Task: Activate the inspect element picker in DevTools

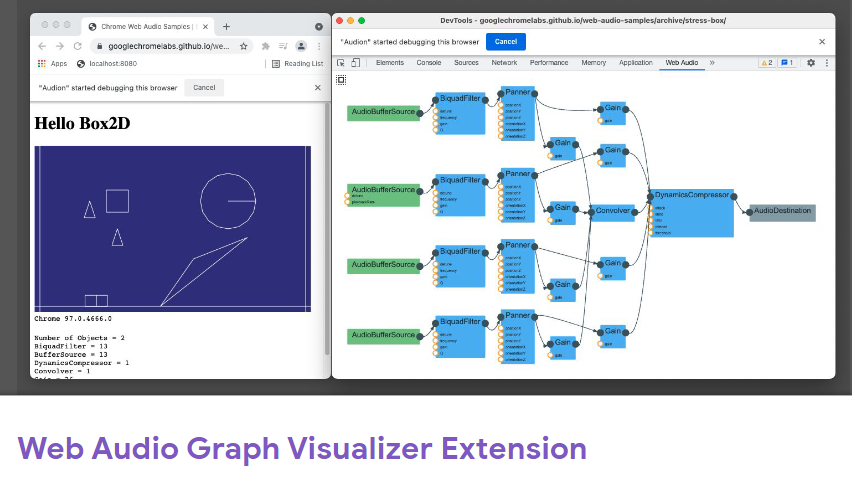Action: [341, 63]
